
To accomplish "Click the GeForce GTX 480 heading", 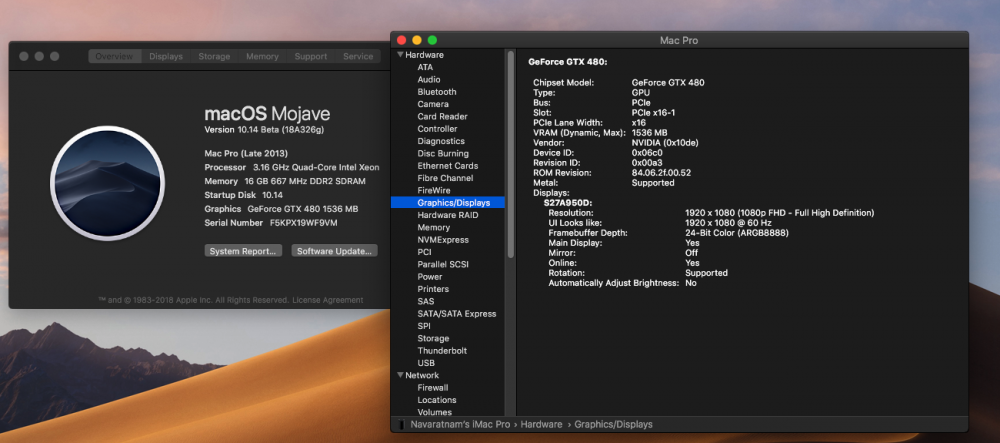I will 568,62.
